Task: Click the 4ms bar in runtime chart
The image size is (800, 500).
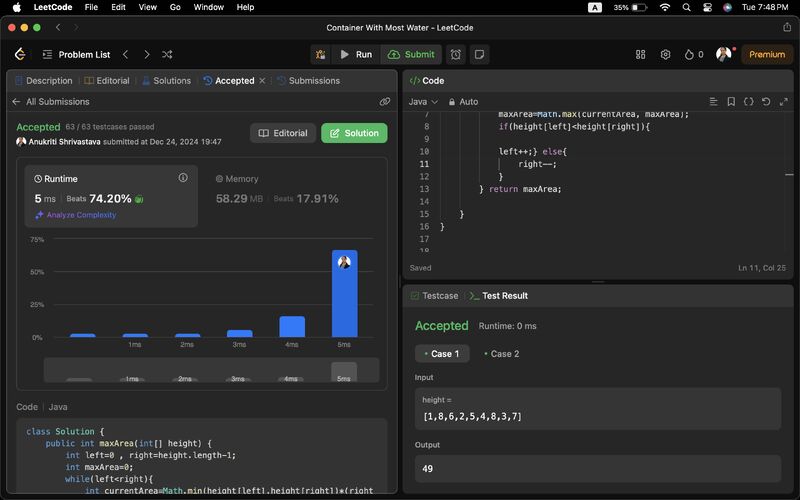Action: tap(292, 327)
